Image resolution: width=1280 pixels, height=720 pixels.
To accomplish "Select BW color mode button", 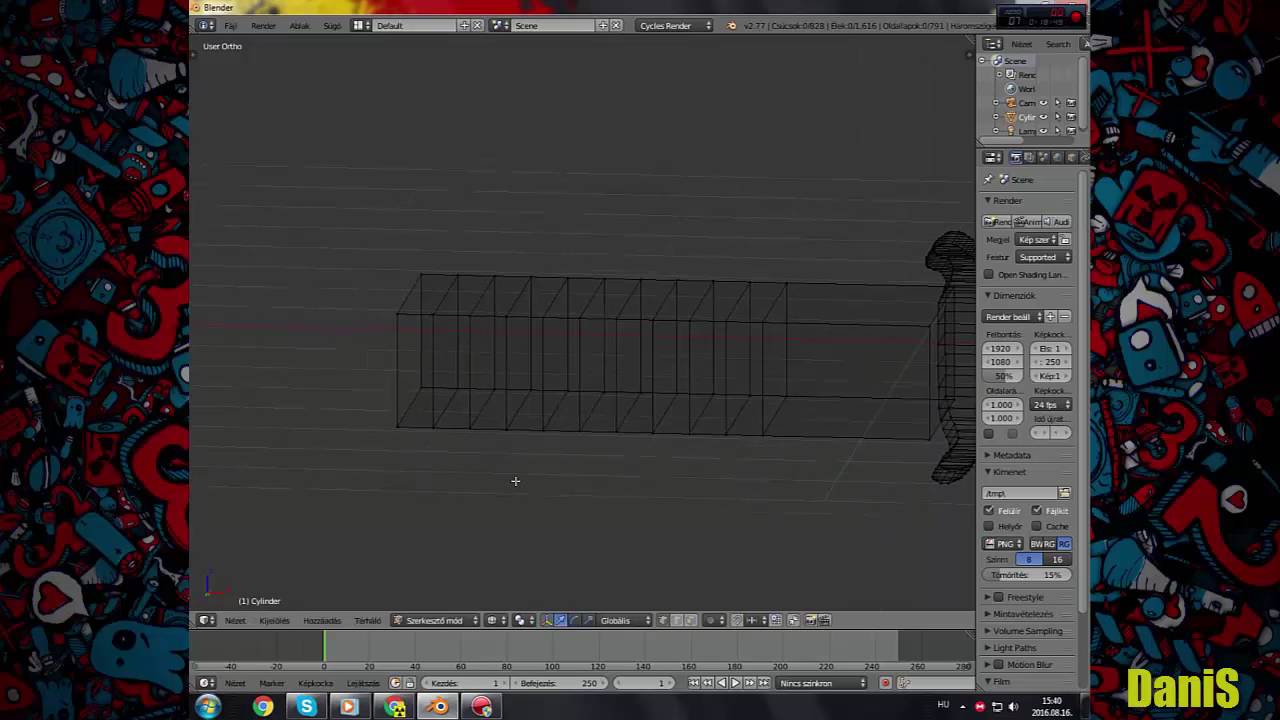I will point(1036,544).
